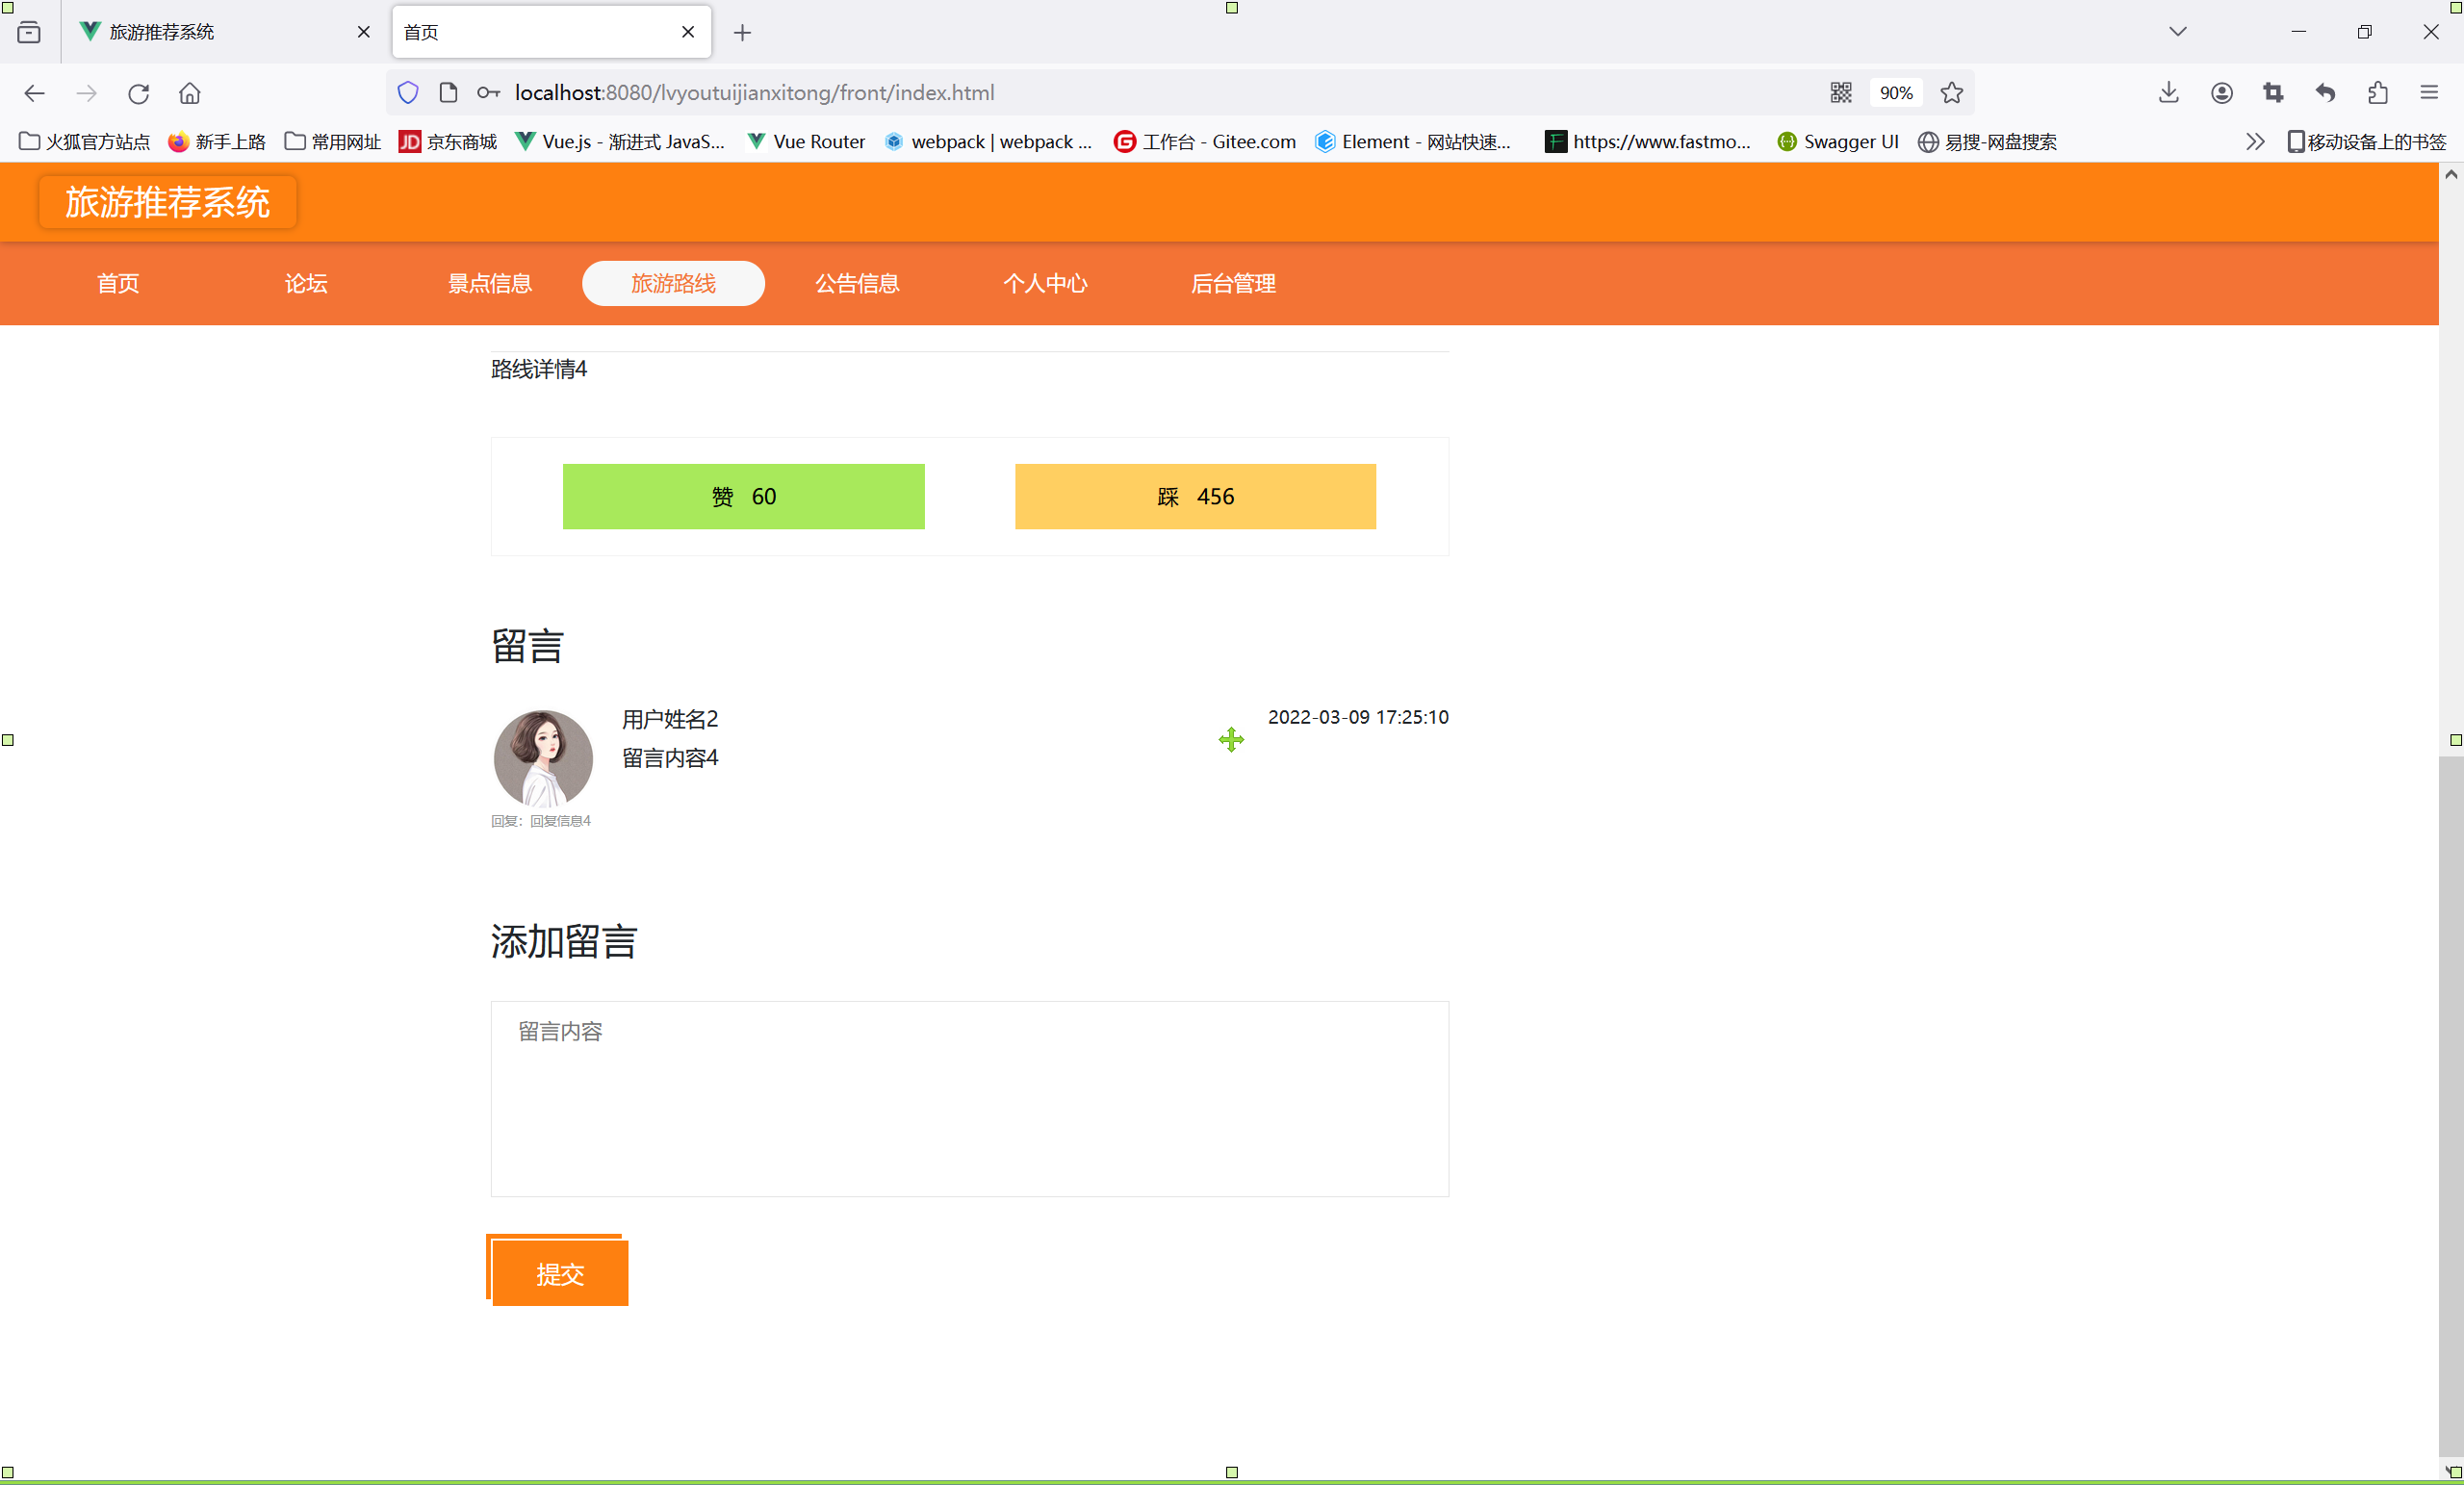
Task: Open the Firefox hamburger menu
Action: coord(2429,93)
